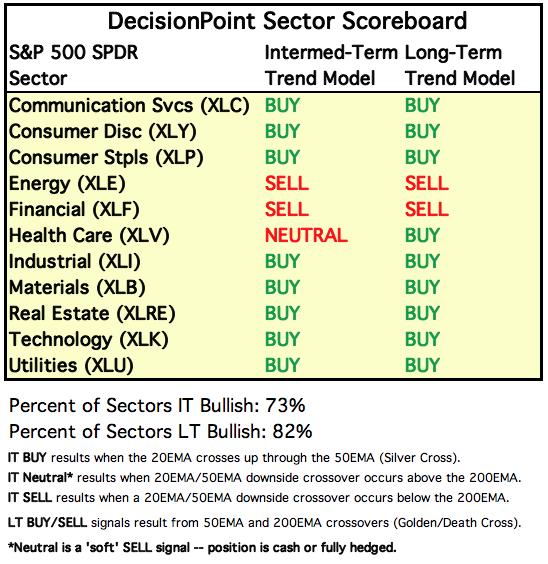Select the Industrial (XLI) sector label
Viewport: 548px width, 564px height.
(x=74, y=261)
